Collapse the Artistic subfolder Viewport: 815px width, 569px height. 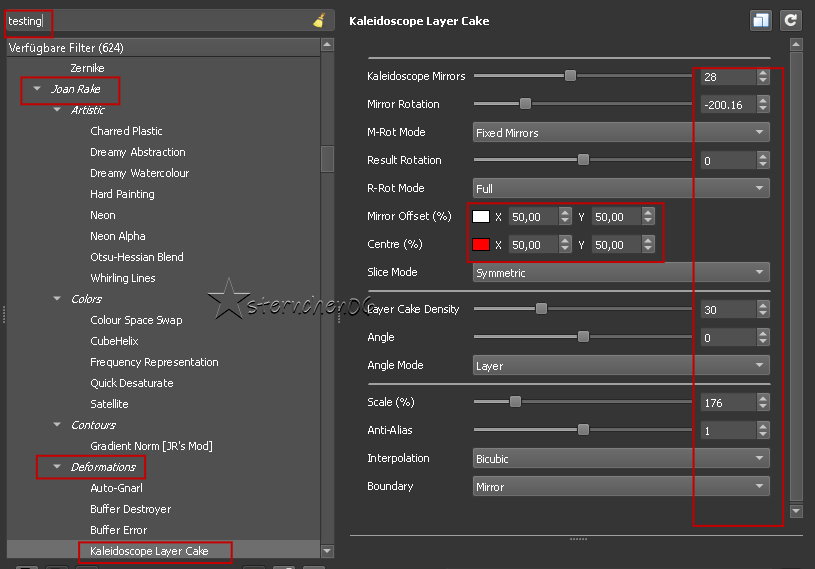57,110
